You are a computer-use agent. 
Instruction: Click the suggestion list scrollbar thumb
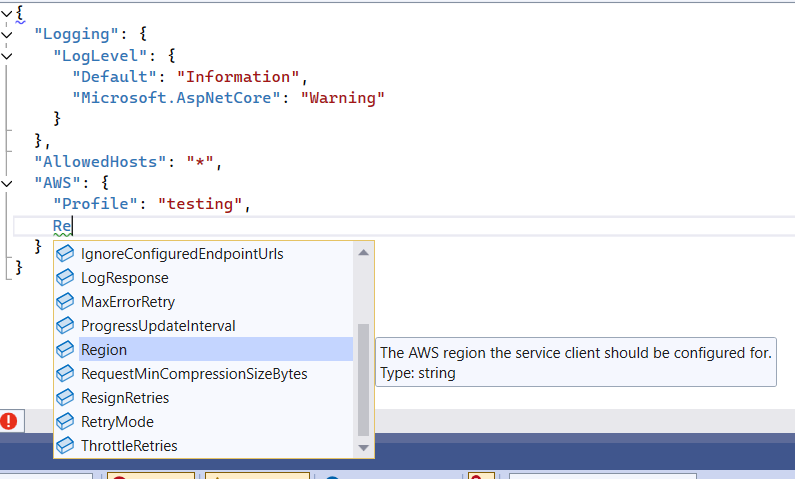pyautogui.click(x=364, y=380)
